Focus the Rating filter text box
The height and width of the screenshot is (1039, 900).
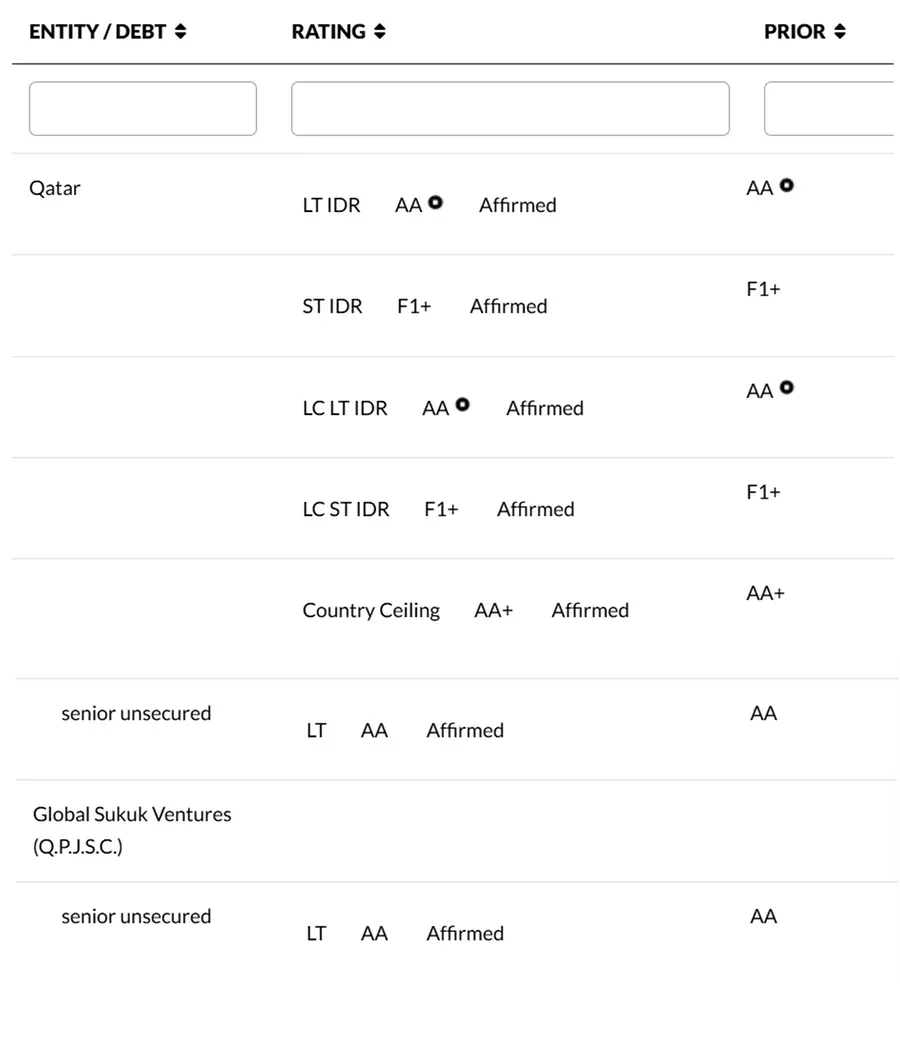pos(510,109)
